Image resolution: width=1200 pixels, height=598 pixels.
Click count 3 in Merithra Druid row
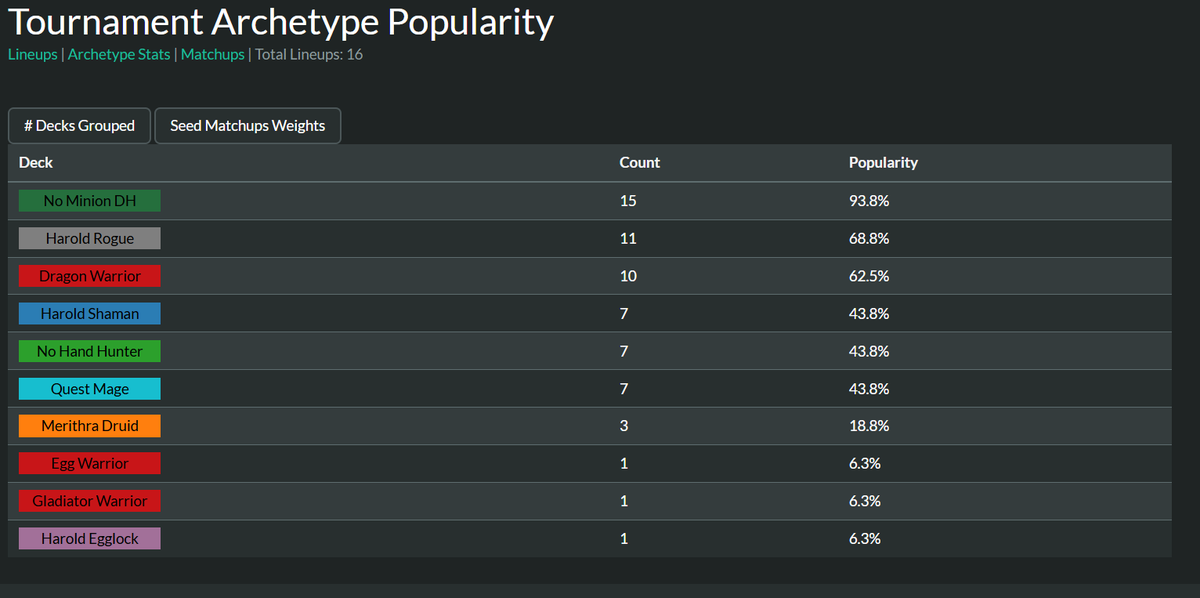click(x=624, y=426)
